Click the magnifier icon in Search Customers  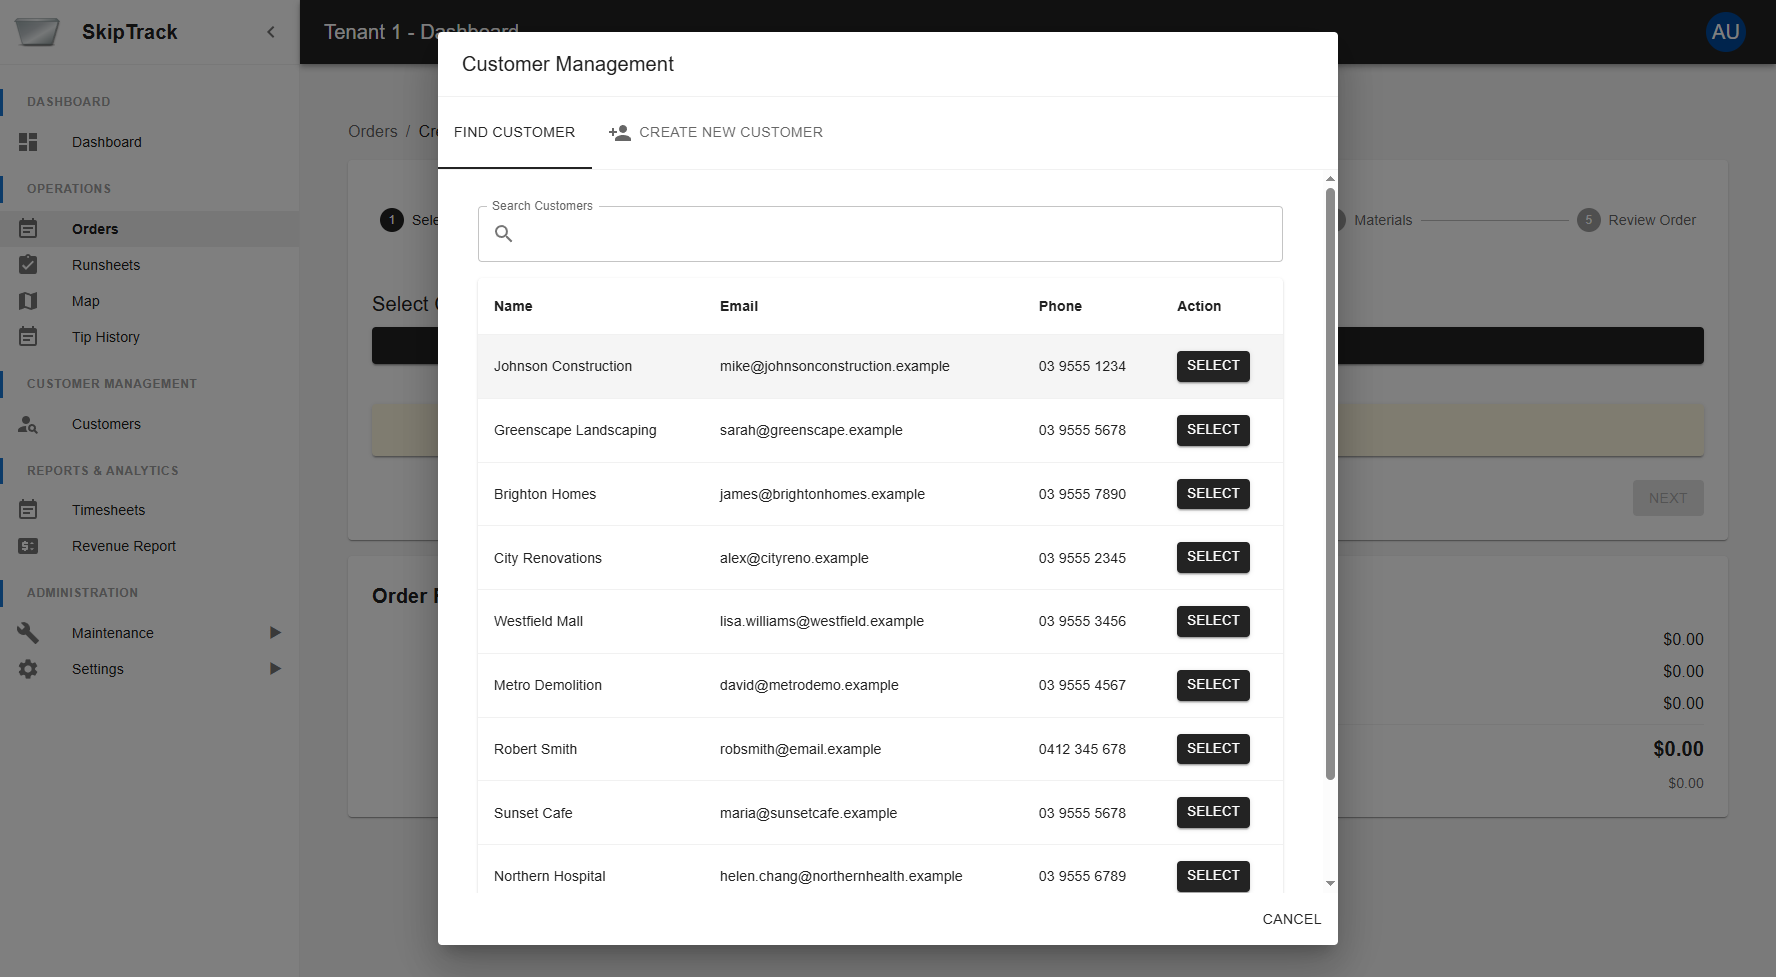503,233
